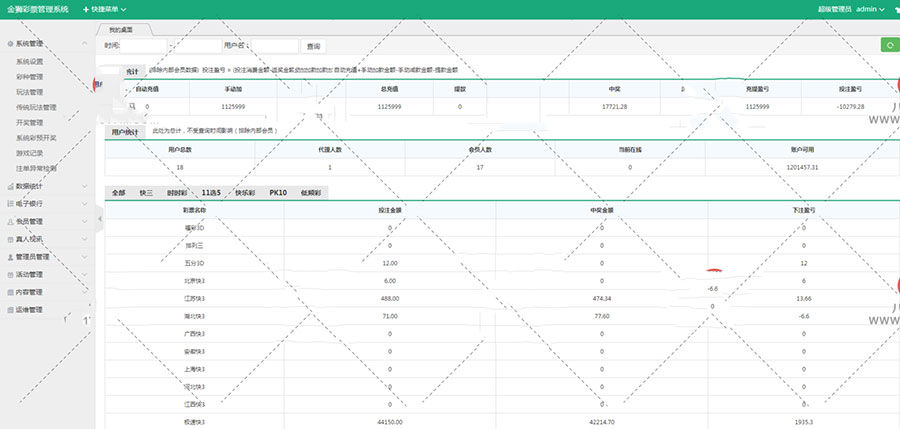Click the 电子银行 sidebar icon
The width and height of the screenshot is (900, 429).
(x=10, y=204)
